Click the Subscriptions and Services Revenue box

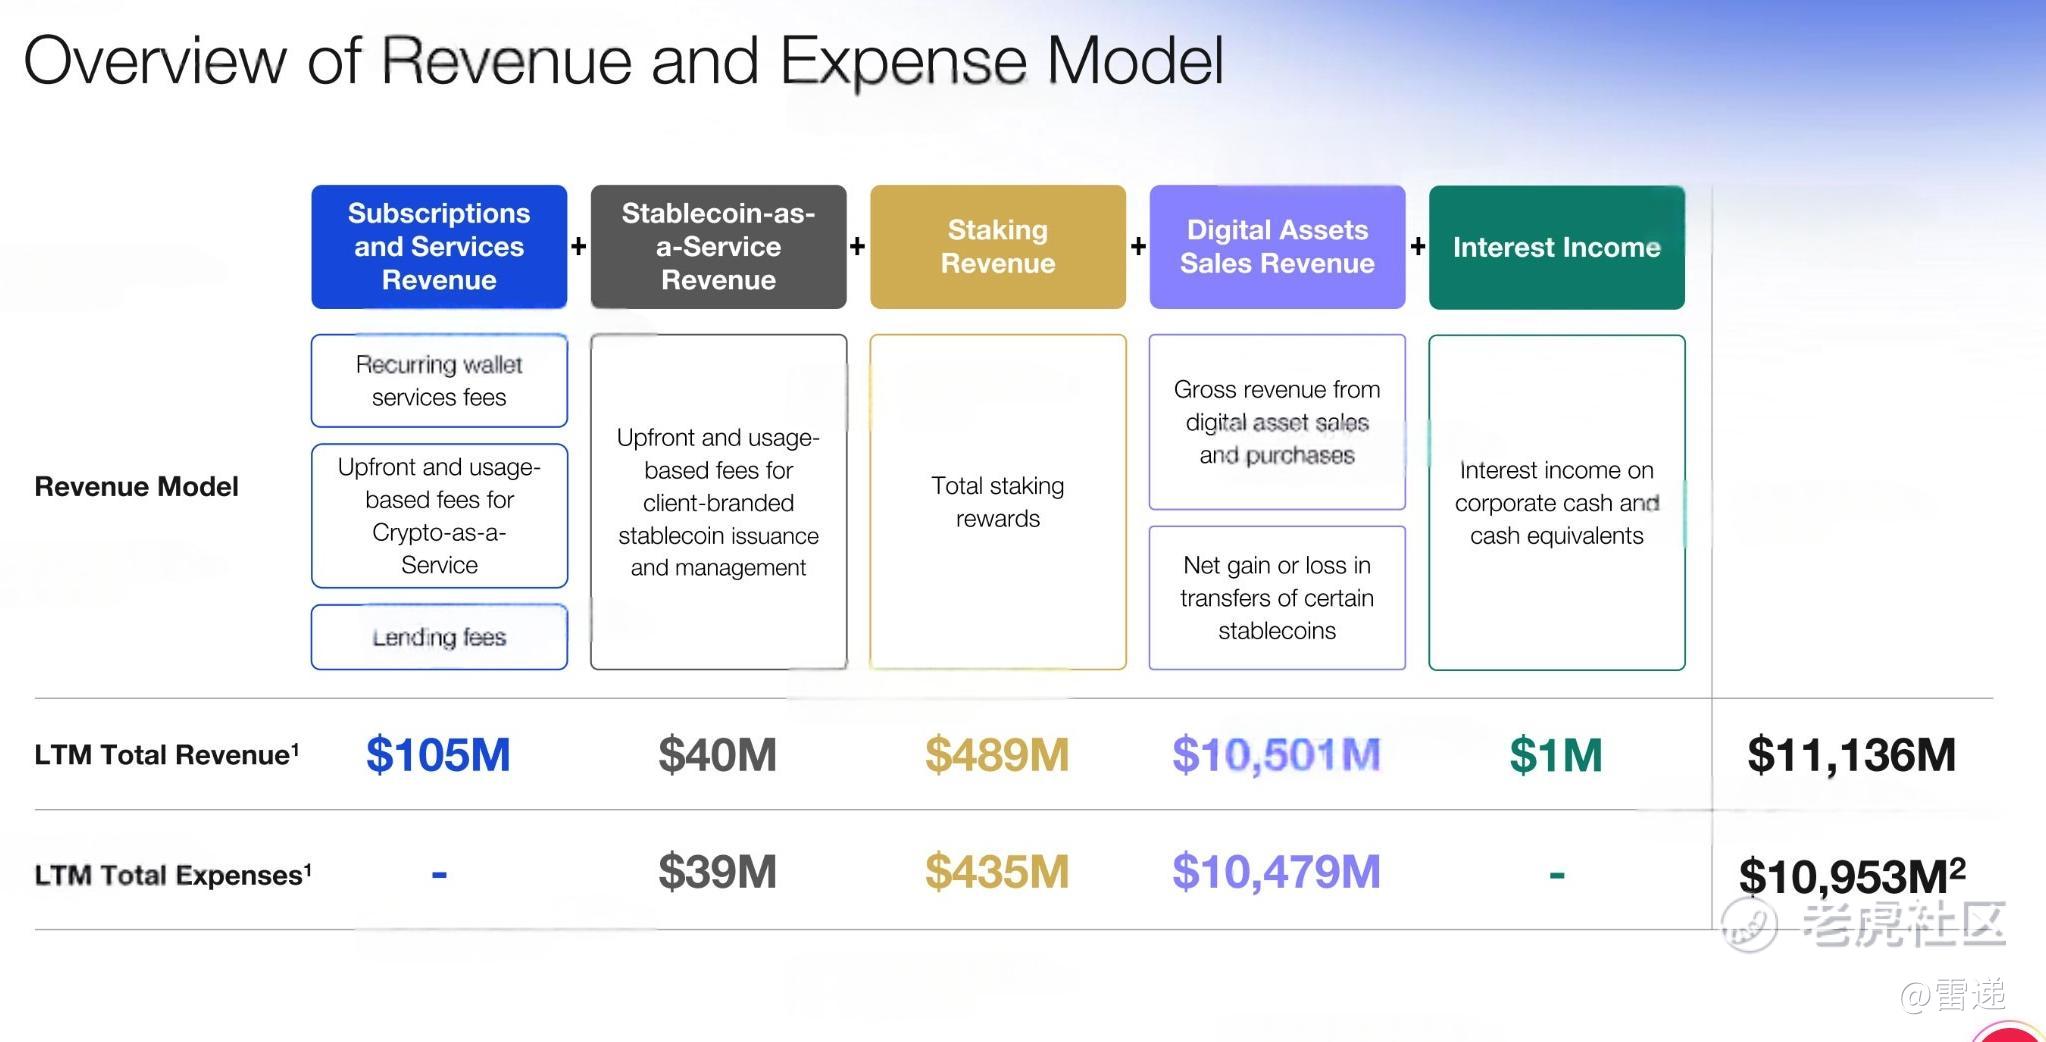click(x=439, y=247)
